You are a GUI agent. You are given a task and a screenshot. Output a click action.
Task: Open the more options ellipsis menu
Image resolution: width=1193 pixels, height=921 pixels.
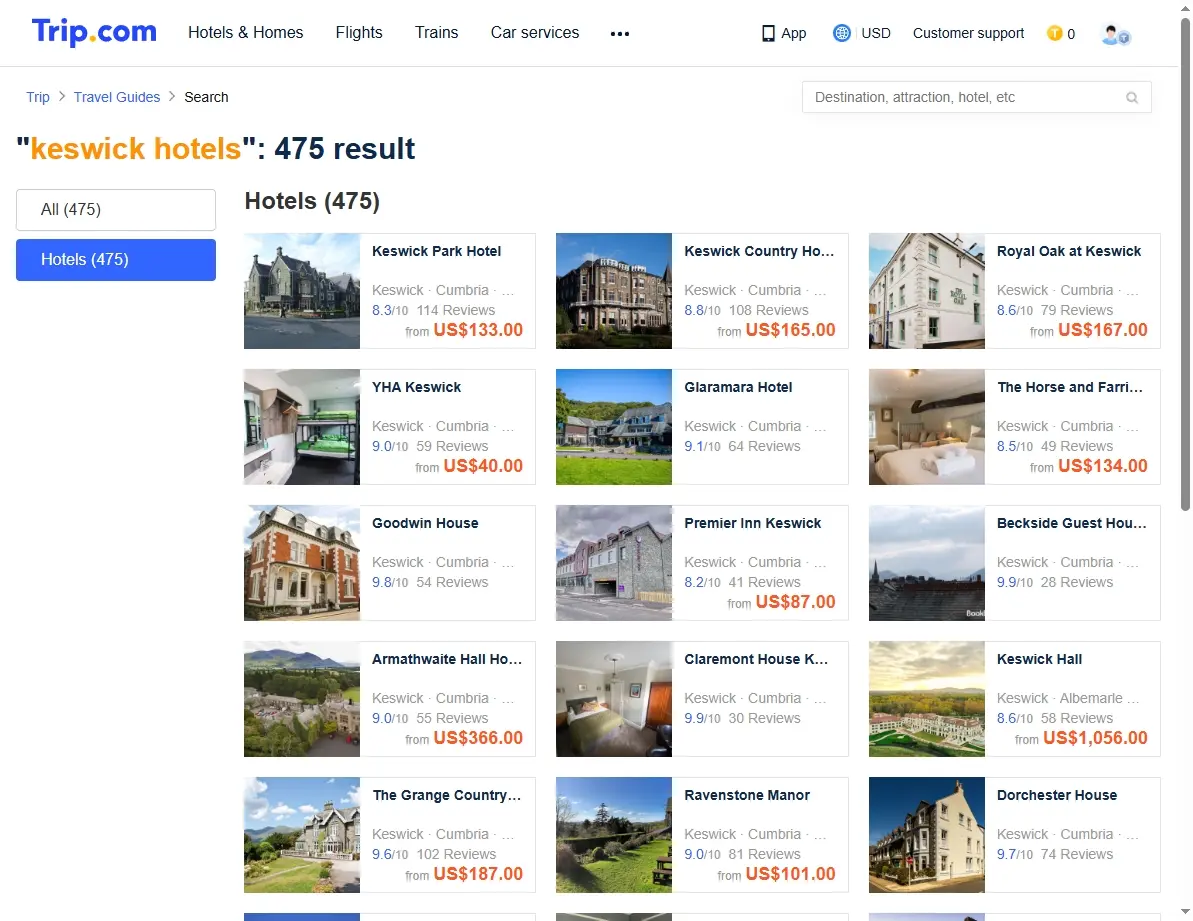pos(619,33)
